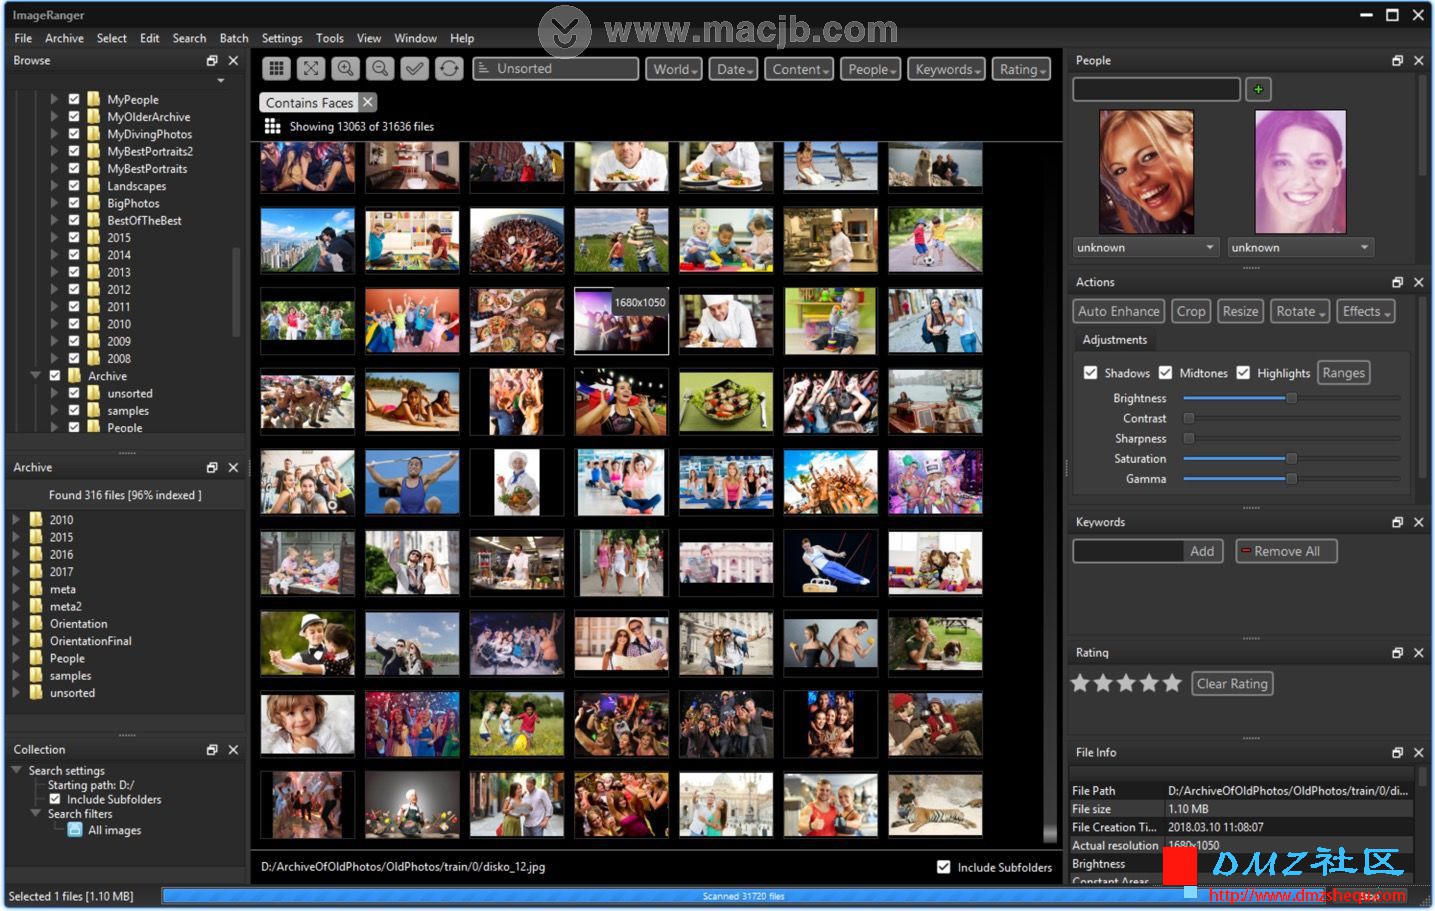The image size is (1435, 911).
Task: Open the Select menu
Action: pyautogui.click(x=112, y=38)
